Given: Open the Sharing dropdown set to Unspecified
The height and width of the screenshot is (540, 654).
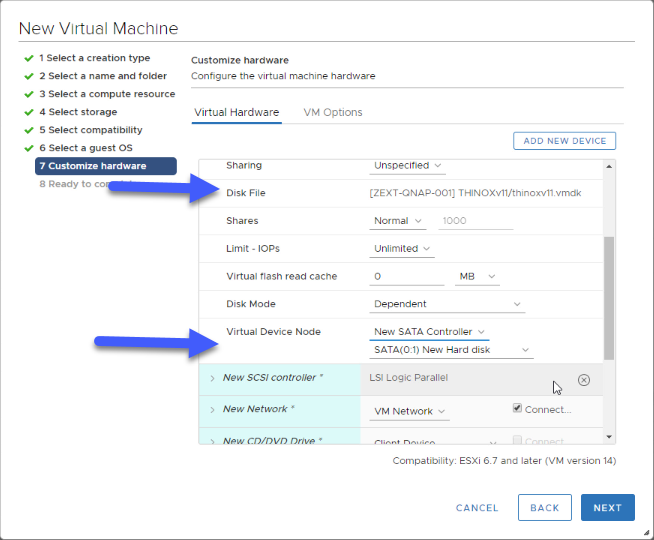Looking at the screenshot, I should 407,166.
